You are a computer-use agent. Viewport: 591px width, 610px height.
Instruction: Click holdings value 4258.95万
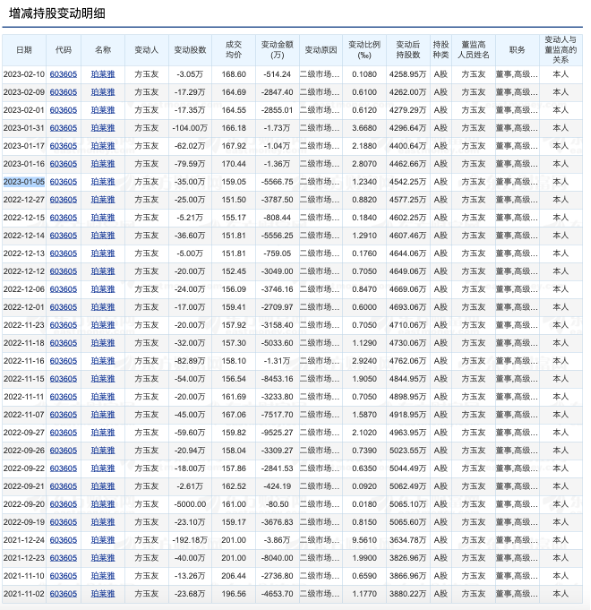point(408,74)
